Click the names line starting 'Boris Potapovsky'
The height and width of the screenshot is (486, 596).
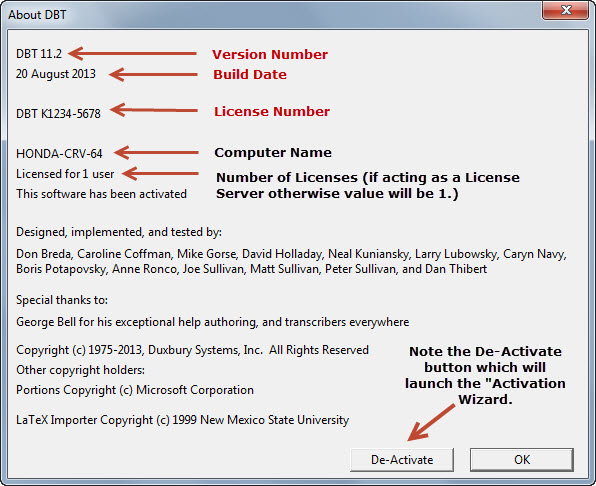(x=251, y=269)
